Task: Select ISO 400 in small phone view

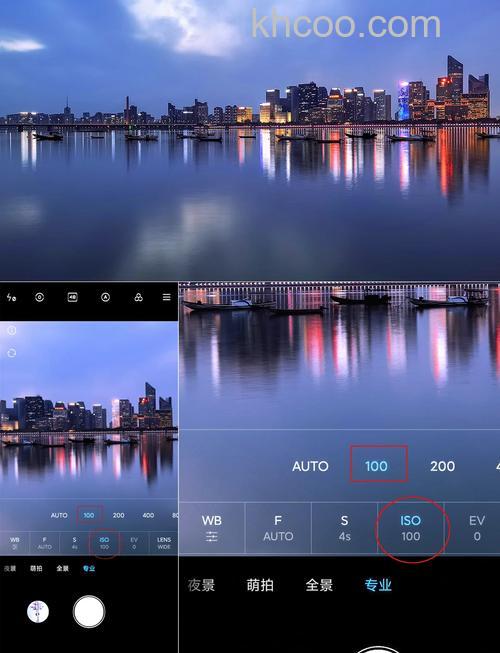Action: coord(148,515)
